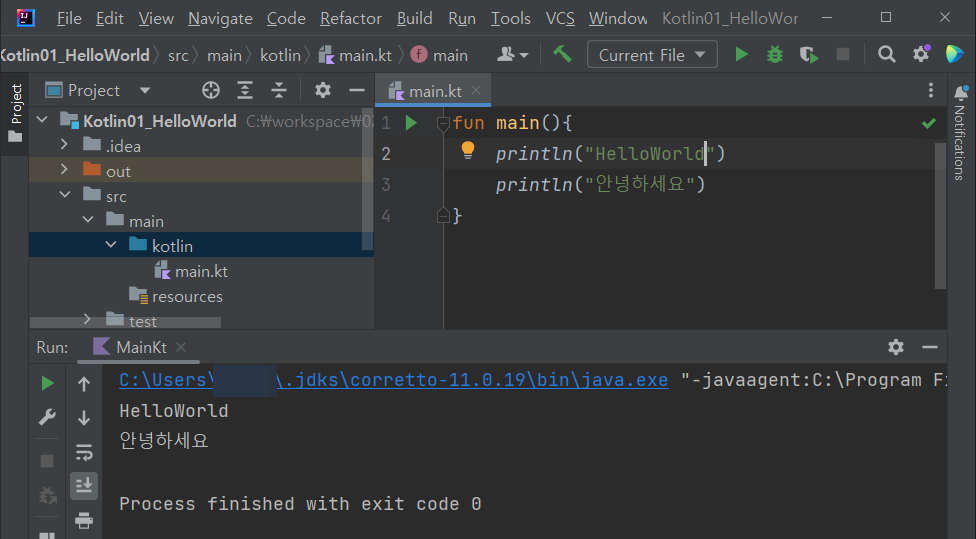The height and width of the screenshot is (539, 976).
Task: Rerun MainKt with green arrow in Run panel
Action: tap(47, 383)
